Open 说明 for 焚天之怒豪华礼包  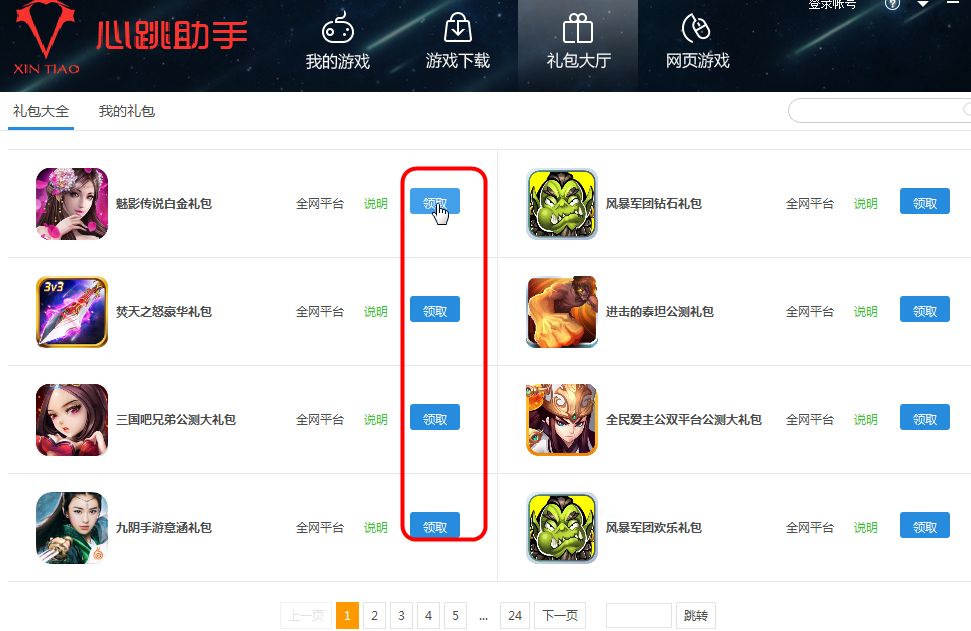click(375, 311)
